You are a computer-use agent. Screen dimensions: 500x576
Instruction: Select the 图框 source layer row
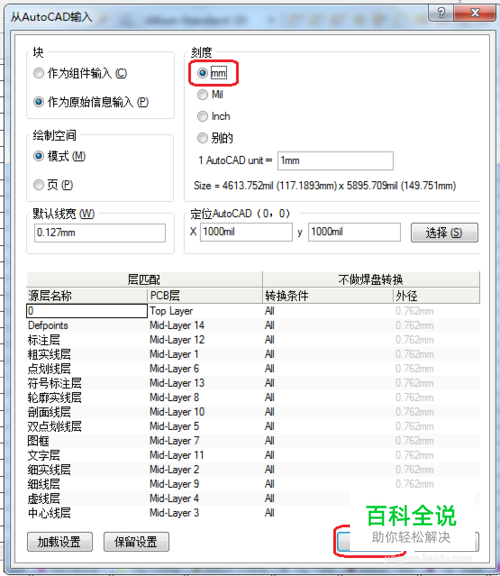[87, 440]
